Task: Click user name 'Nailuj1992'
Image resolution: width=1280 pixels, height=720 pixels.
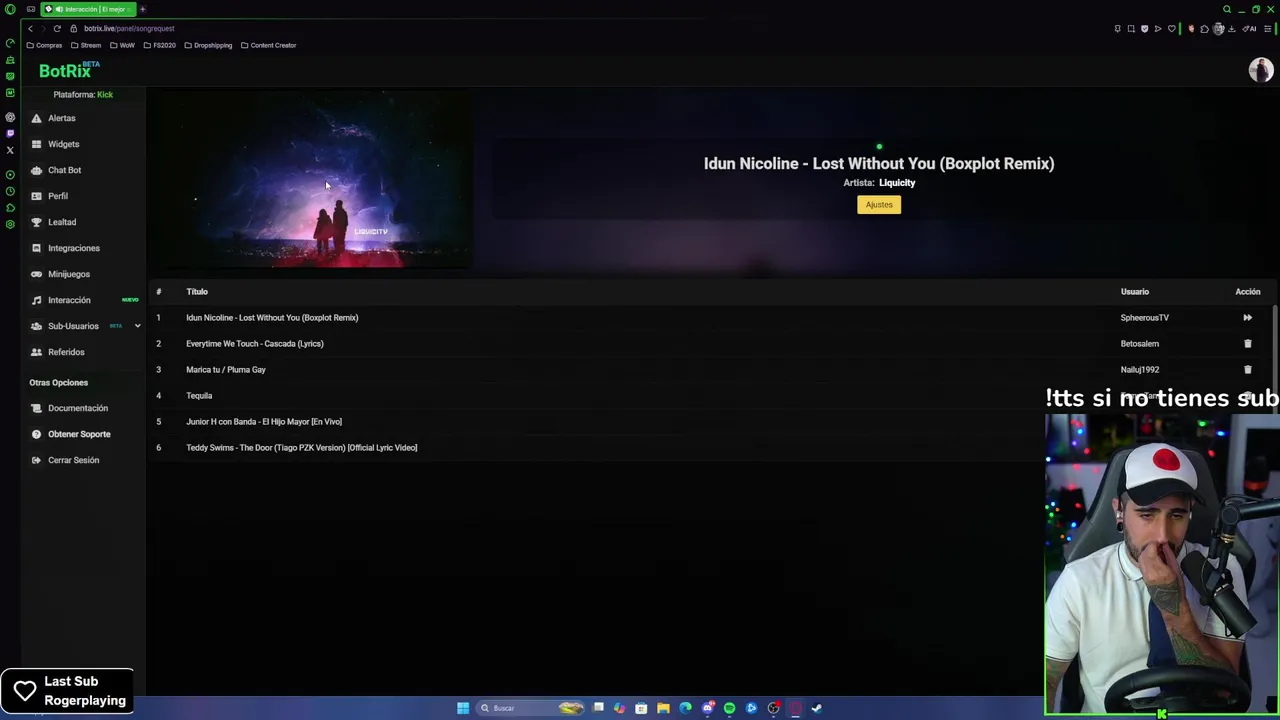Action: click(1139, 370)
